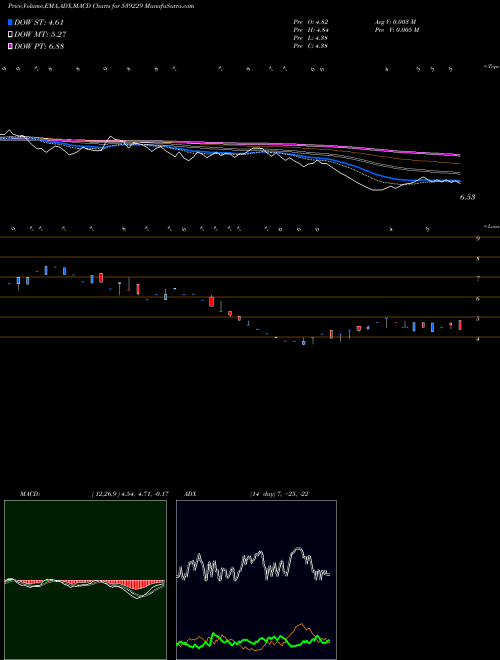Click the Pre H: 4.84 high value
Image resolution: width=500 pixels, height=660 pixels.
point(311,29)
